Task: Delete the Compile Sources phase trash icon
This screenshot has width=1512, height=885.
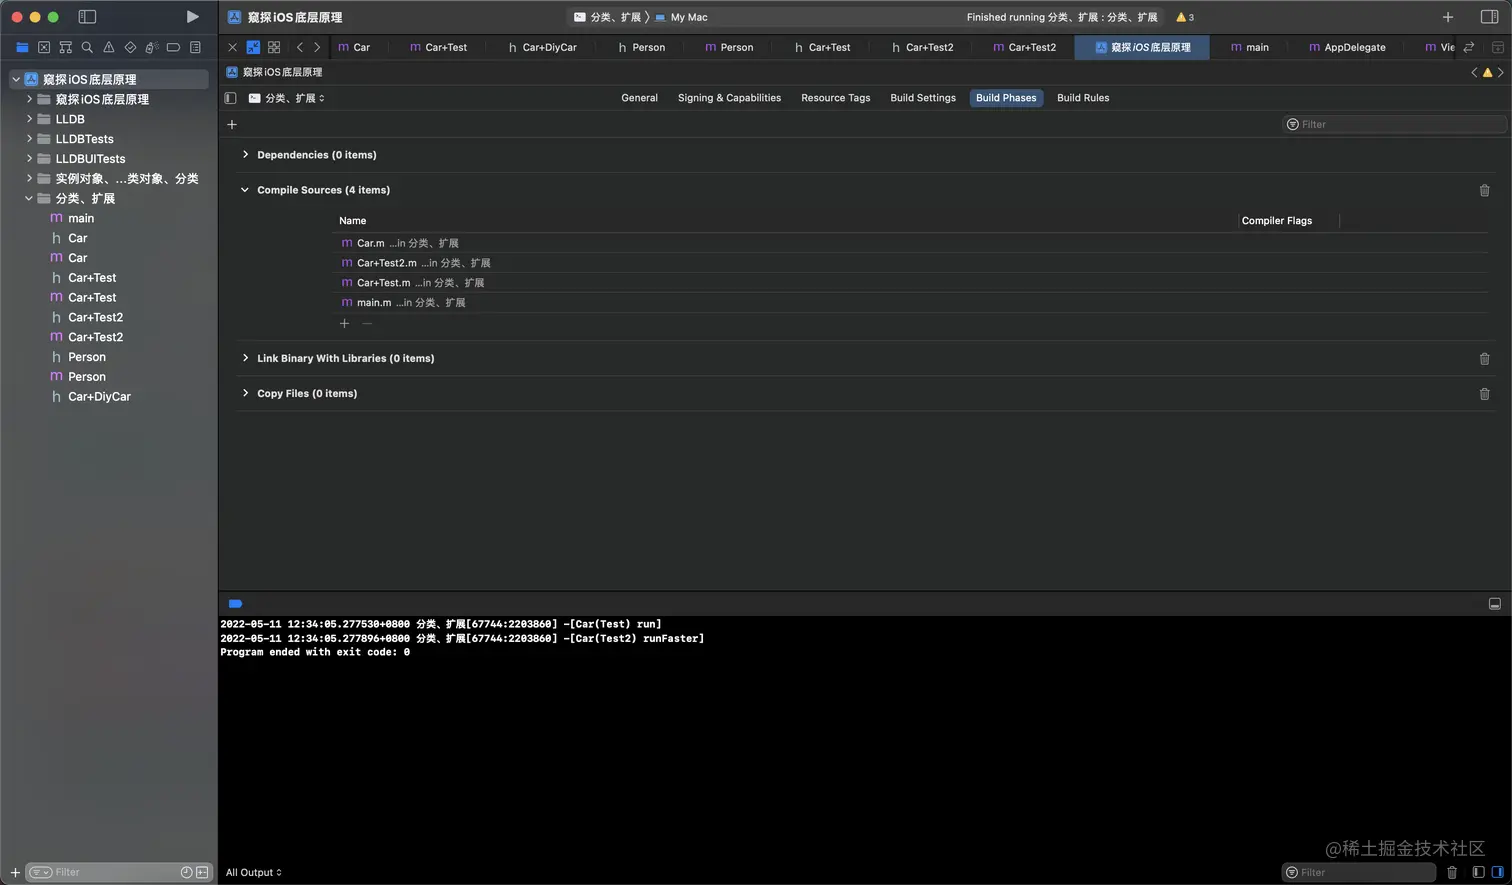Action: point(1484,190)
